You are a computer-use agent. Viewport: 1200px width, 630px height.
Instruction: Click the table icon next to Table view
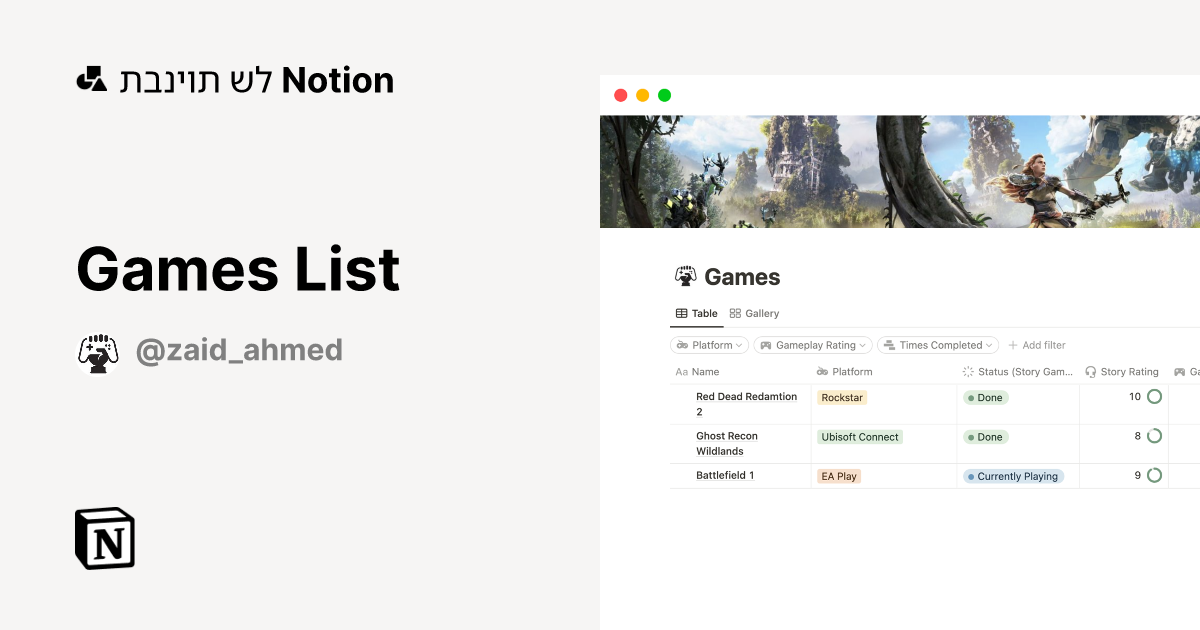(680, 313)
